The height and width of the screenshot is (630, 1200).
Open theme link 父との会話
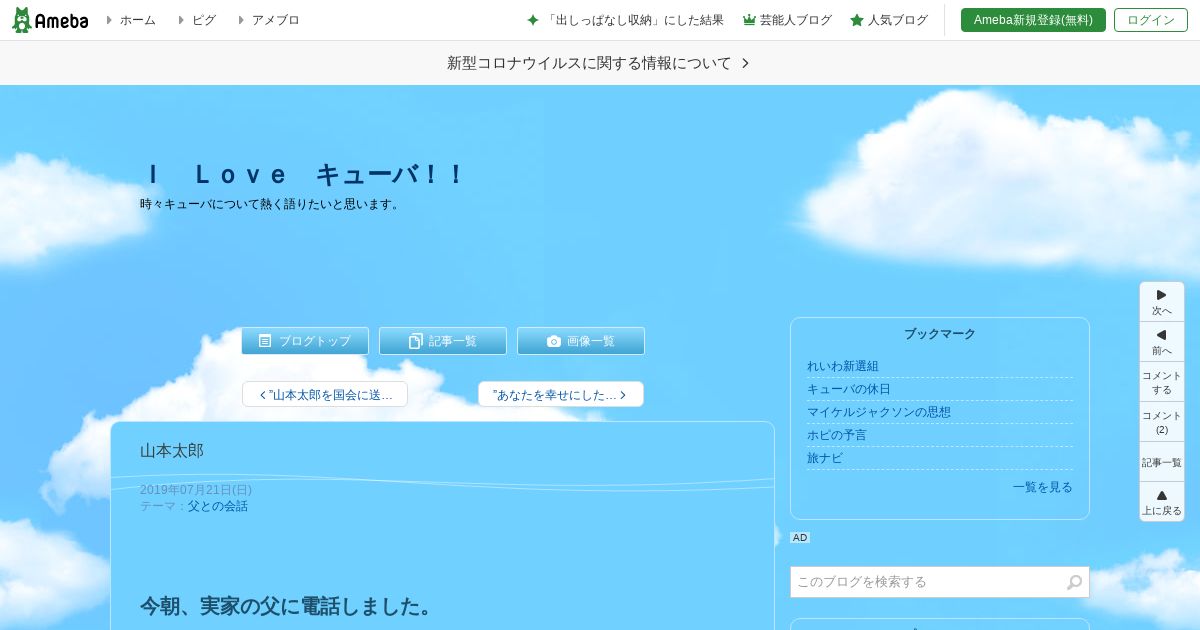[x=218, y=506]
